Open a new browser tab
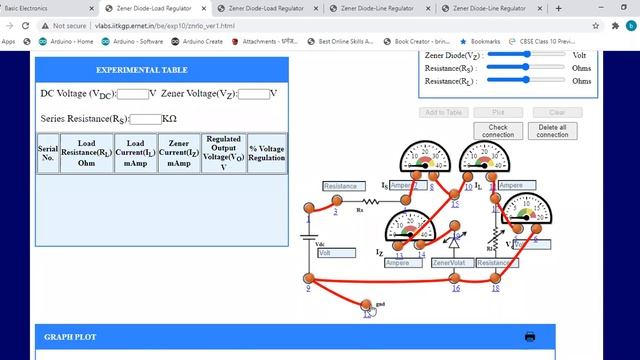The image size is (640, 360). point(558,8)
